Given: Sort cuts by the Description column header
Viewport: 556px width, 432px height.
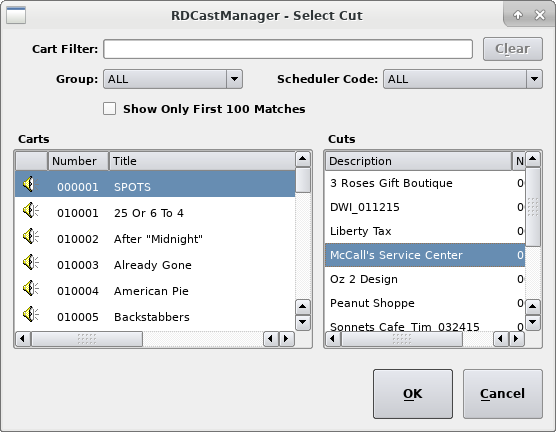Looking at the screenshot, I should pos(418,161).
